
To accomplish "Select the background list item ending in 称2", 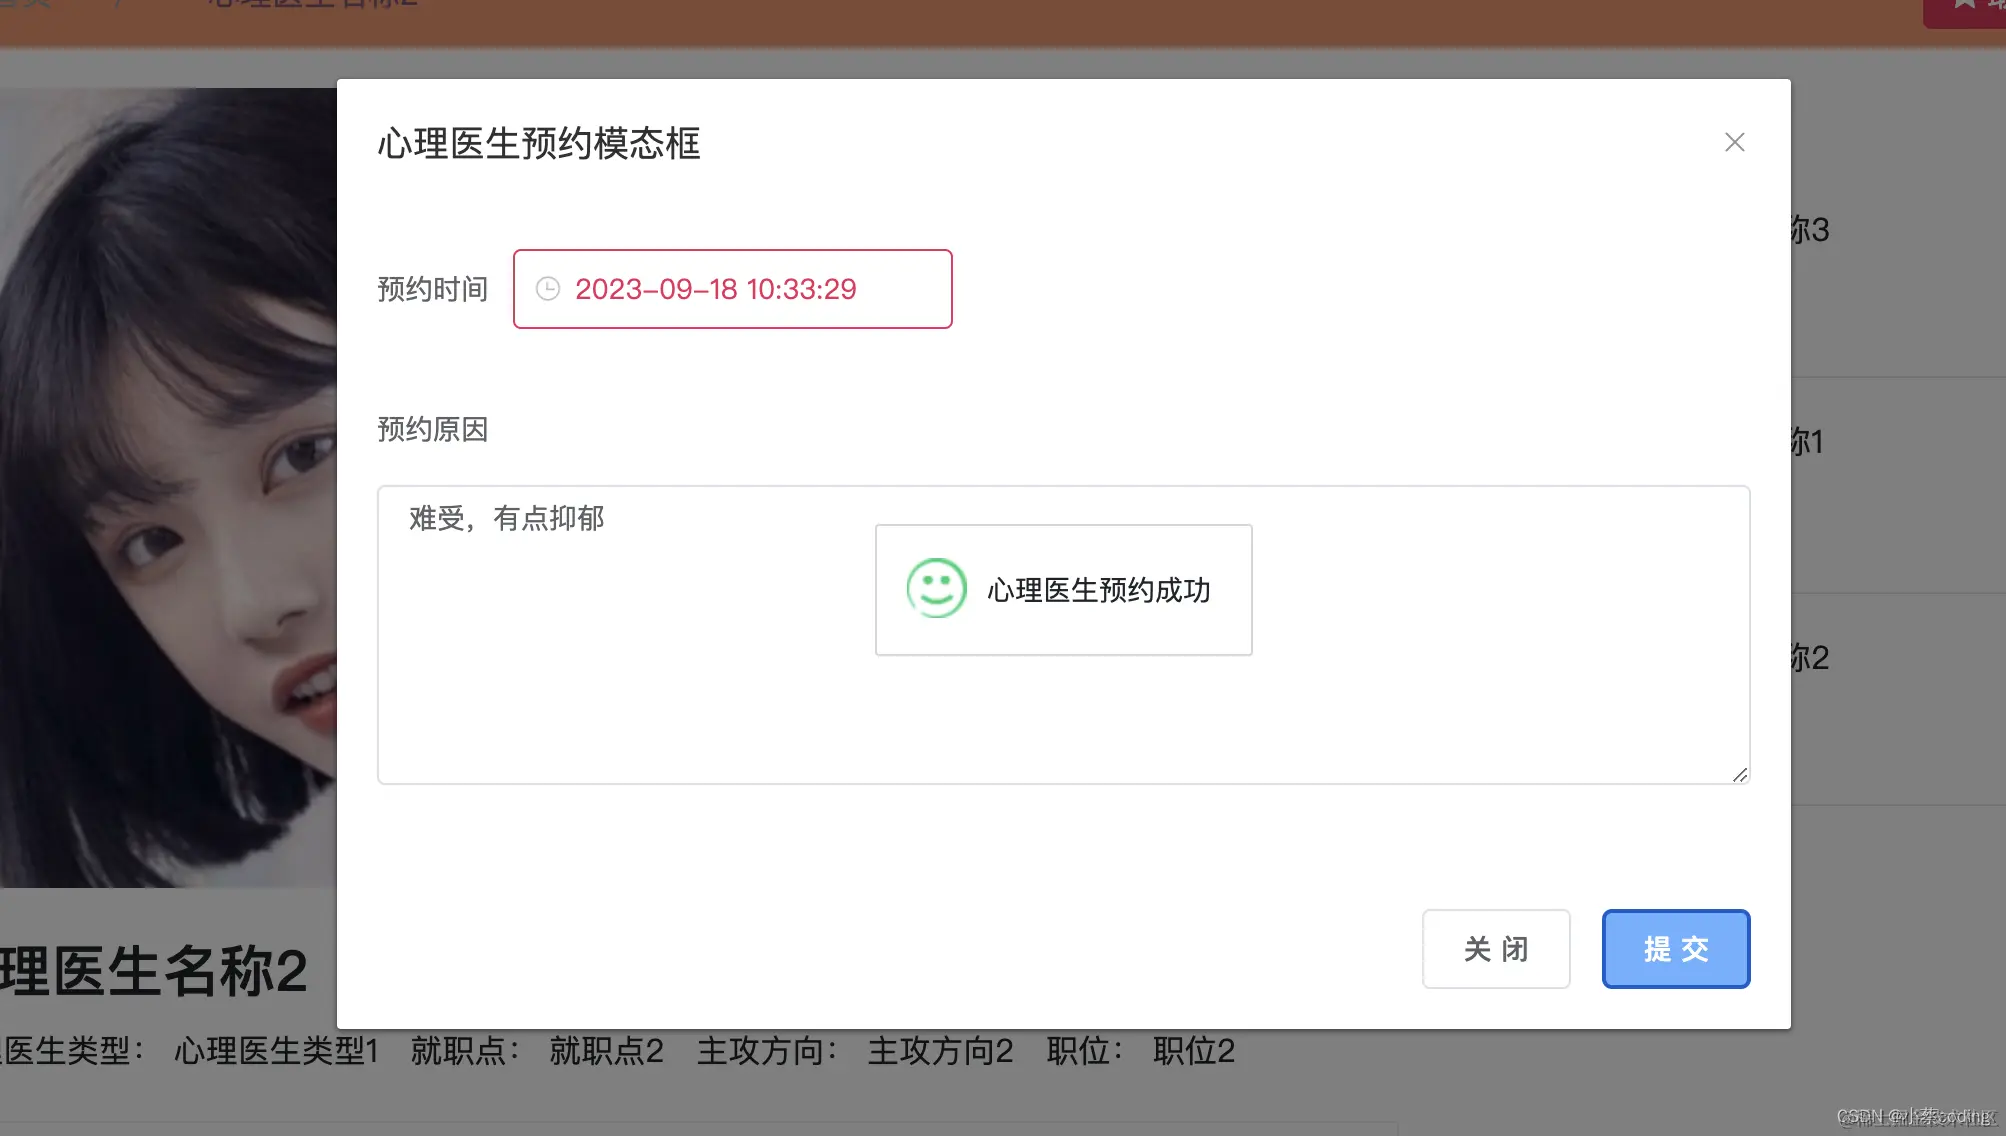I will coord(1810,658).
